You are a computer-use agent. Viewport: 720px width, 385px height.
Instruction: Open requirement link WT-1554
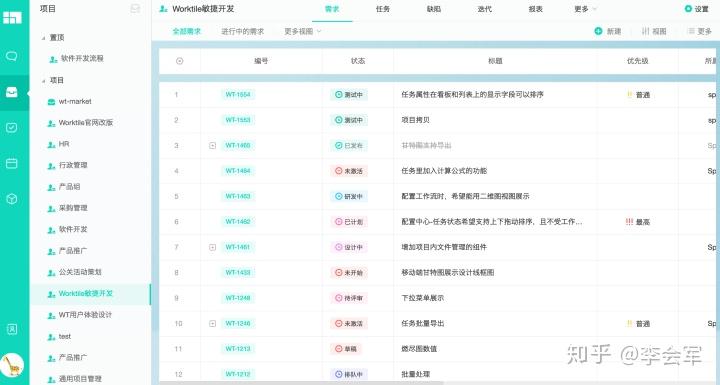pos(238,95)
